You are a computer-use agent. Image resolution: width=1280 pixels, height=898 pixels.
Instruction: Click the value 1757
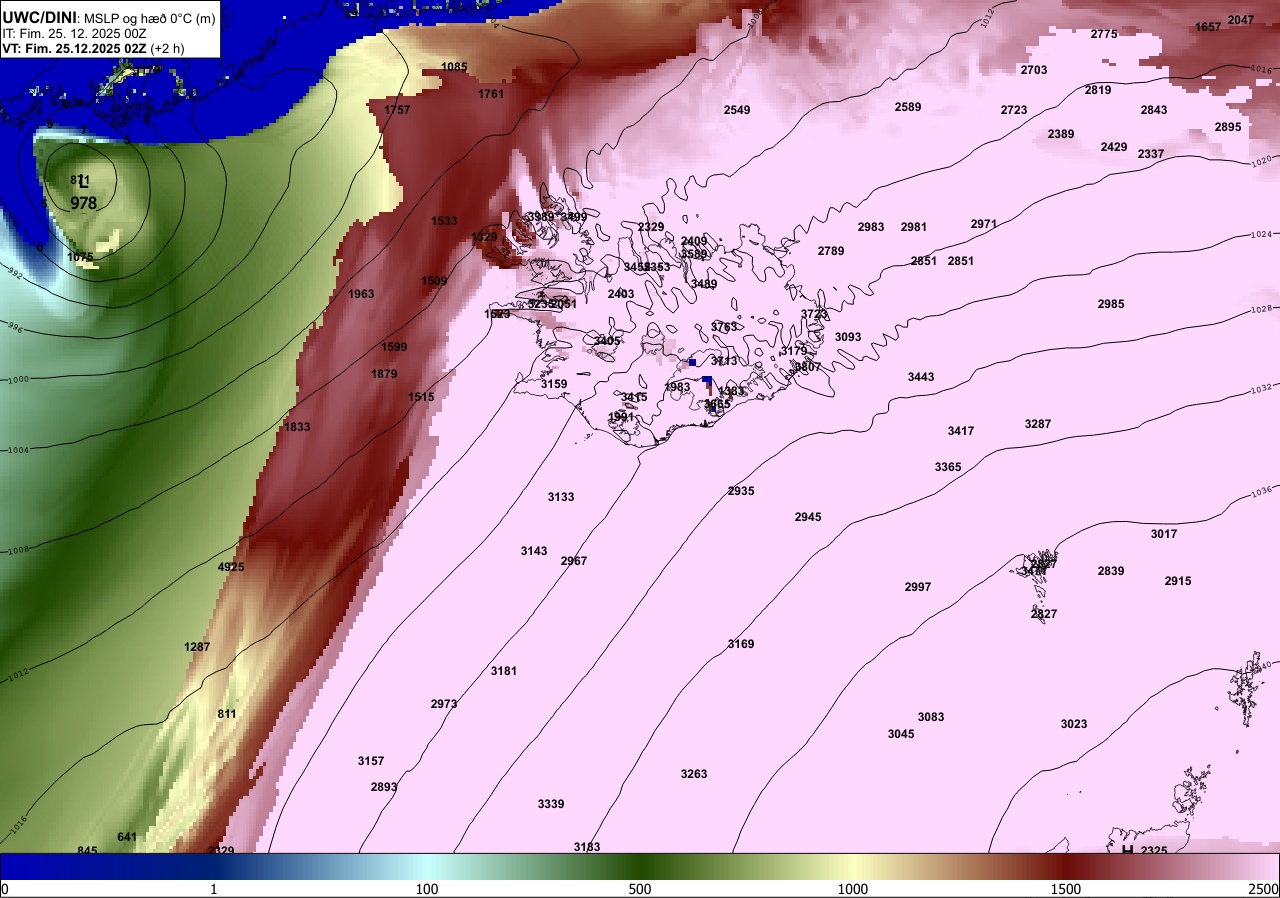click(397, 110)
